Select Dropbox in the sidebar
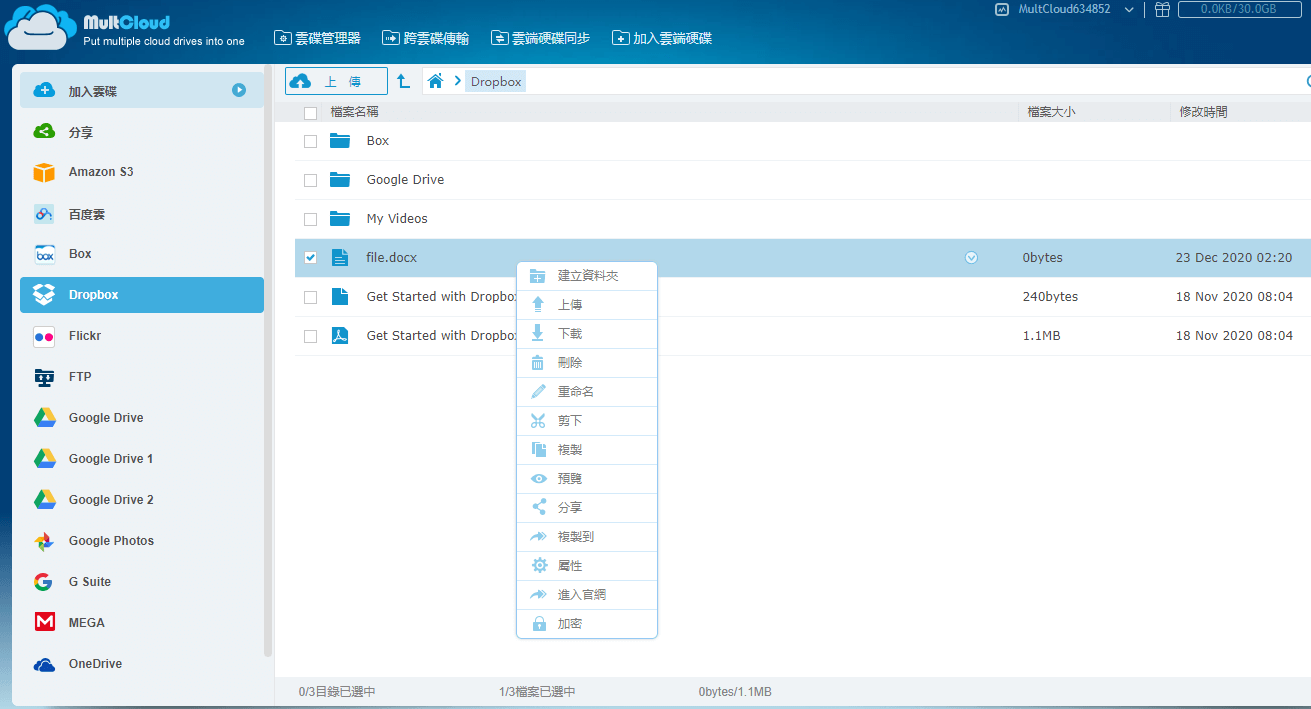Image resolution: width=1311 pixels, height=709 pixels. 142,295
